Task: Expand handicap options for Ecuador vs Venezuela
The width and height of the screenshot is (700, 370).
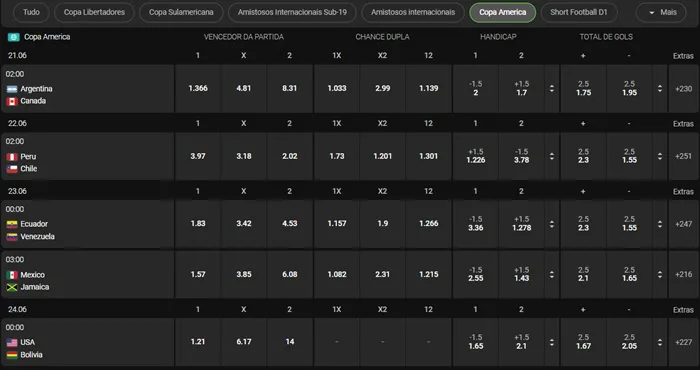Action: (x=552, y=224)
